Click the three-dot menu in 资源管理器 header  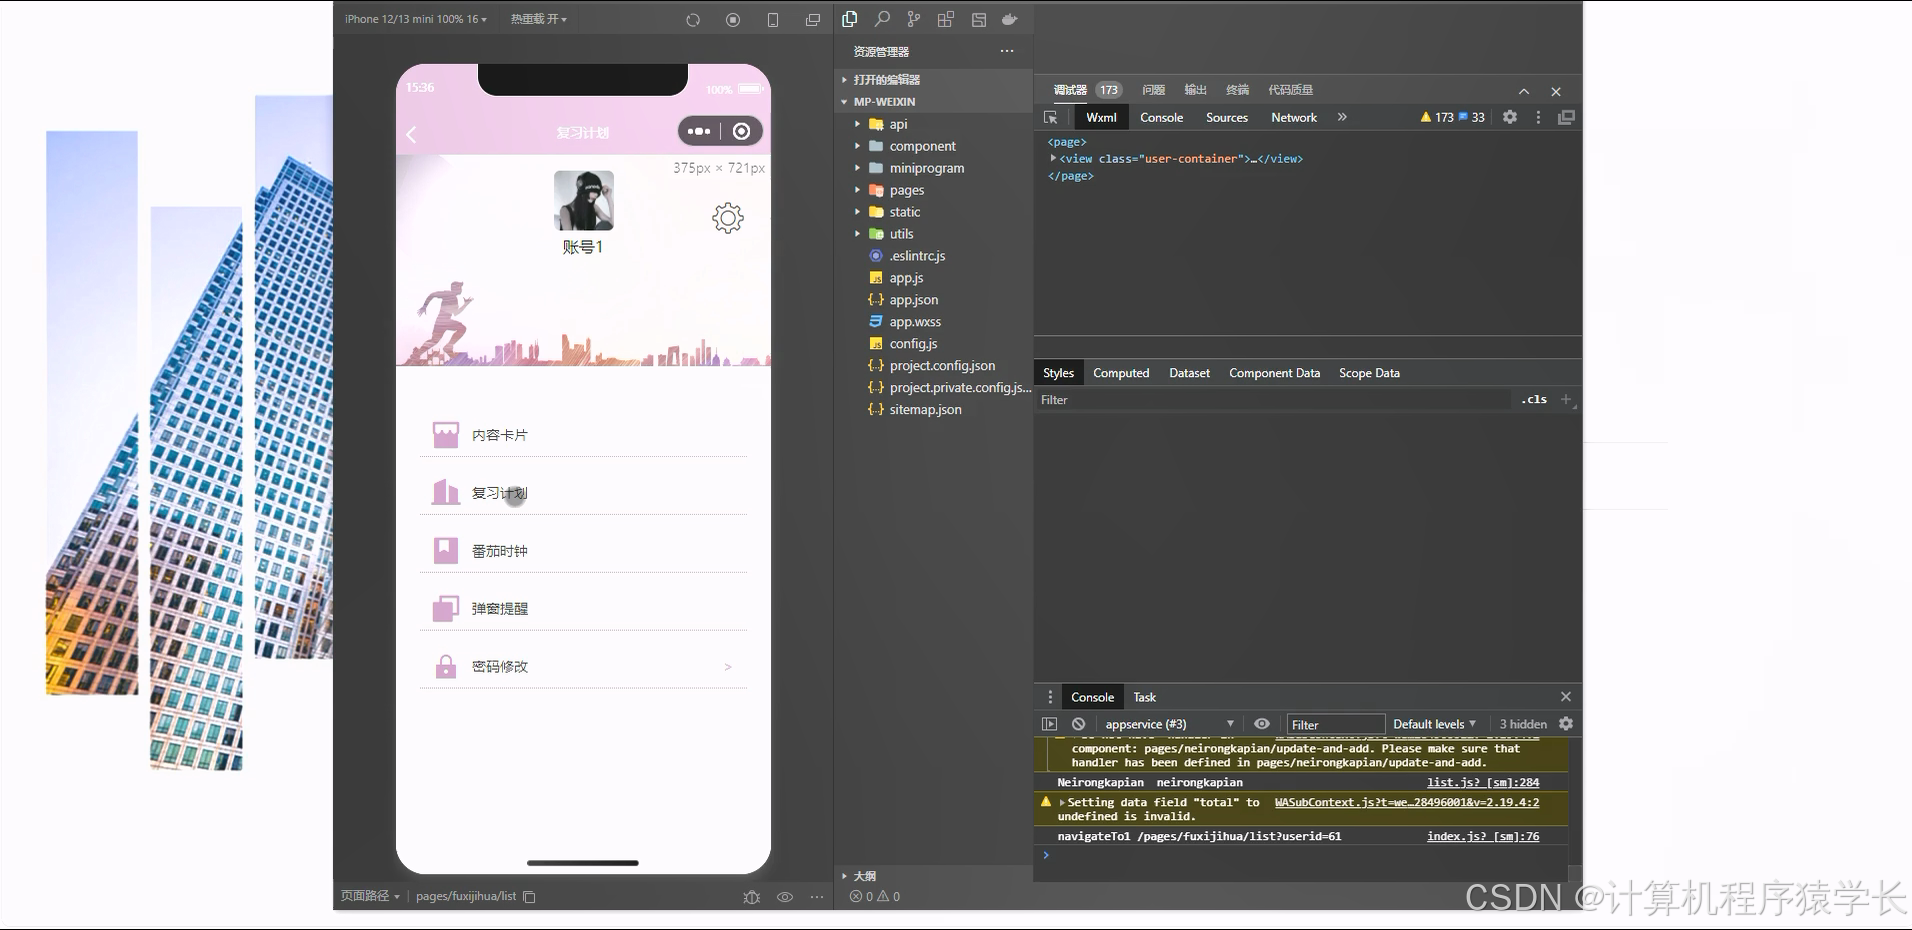1007,51
